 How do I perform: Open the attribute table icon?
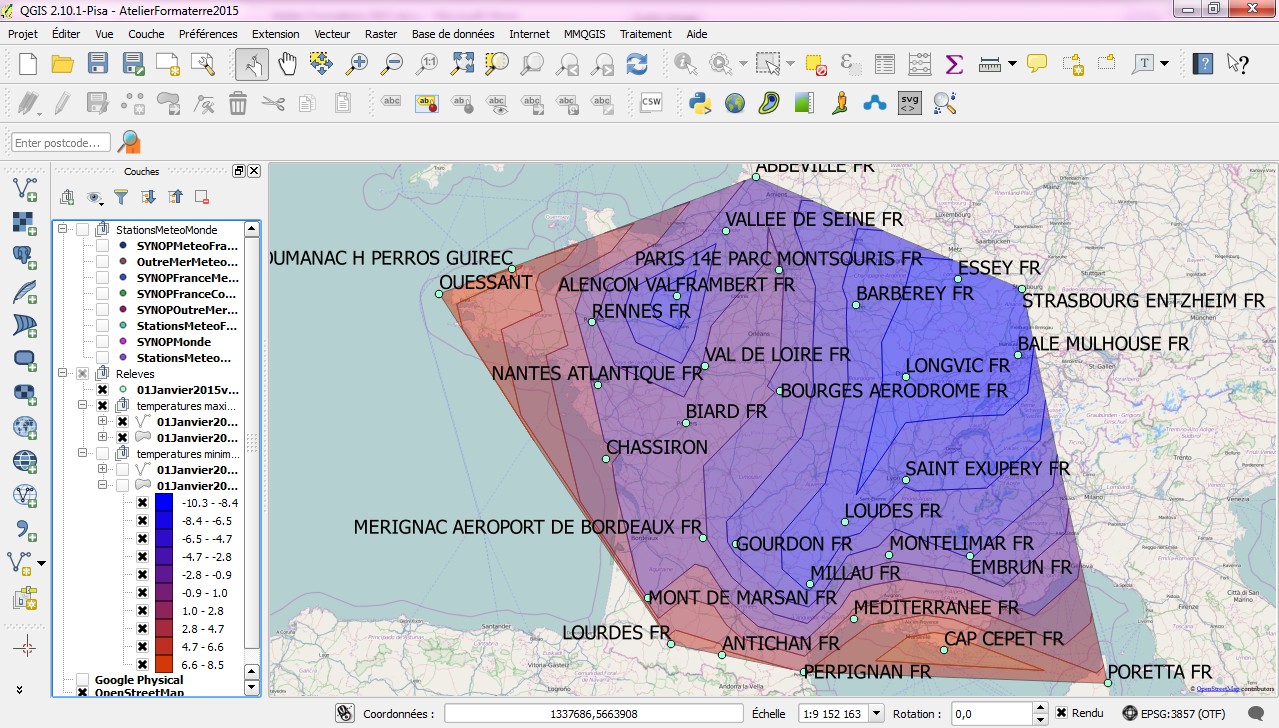pyautogui.click(x=885, y=65)
